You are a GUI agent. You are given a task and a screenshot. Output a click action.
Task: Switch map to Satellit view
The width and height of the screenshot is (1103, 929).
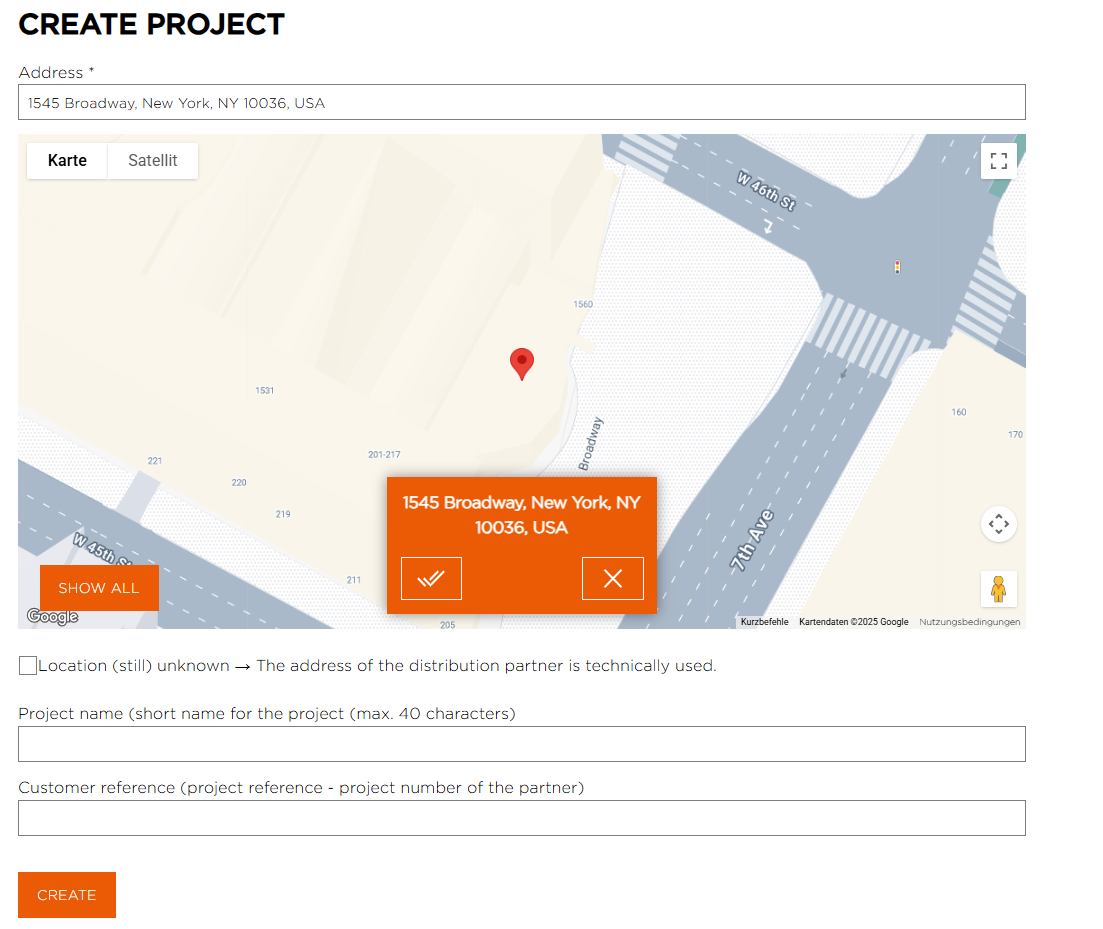click(153, 161)
